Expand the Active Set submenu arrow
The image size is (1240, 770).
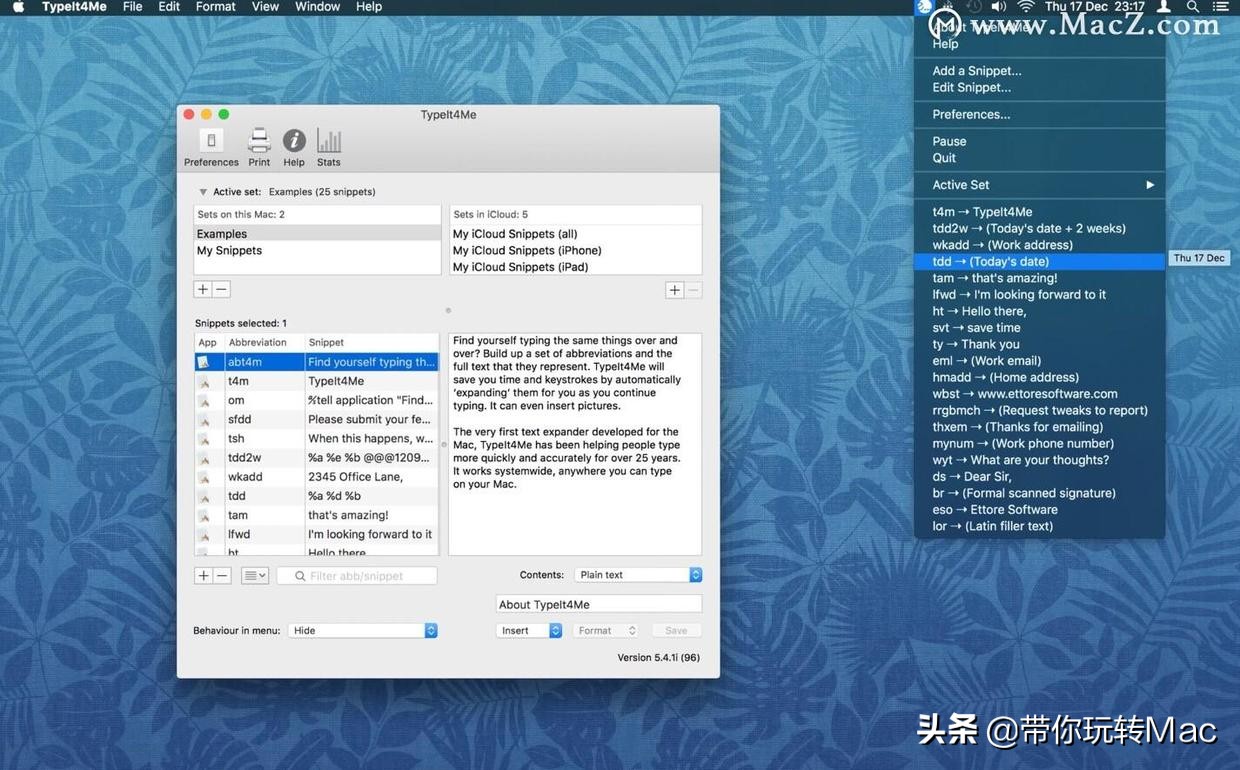(1148, 184)
